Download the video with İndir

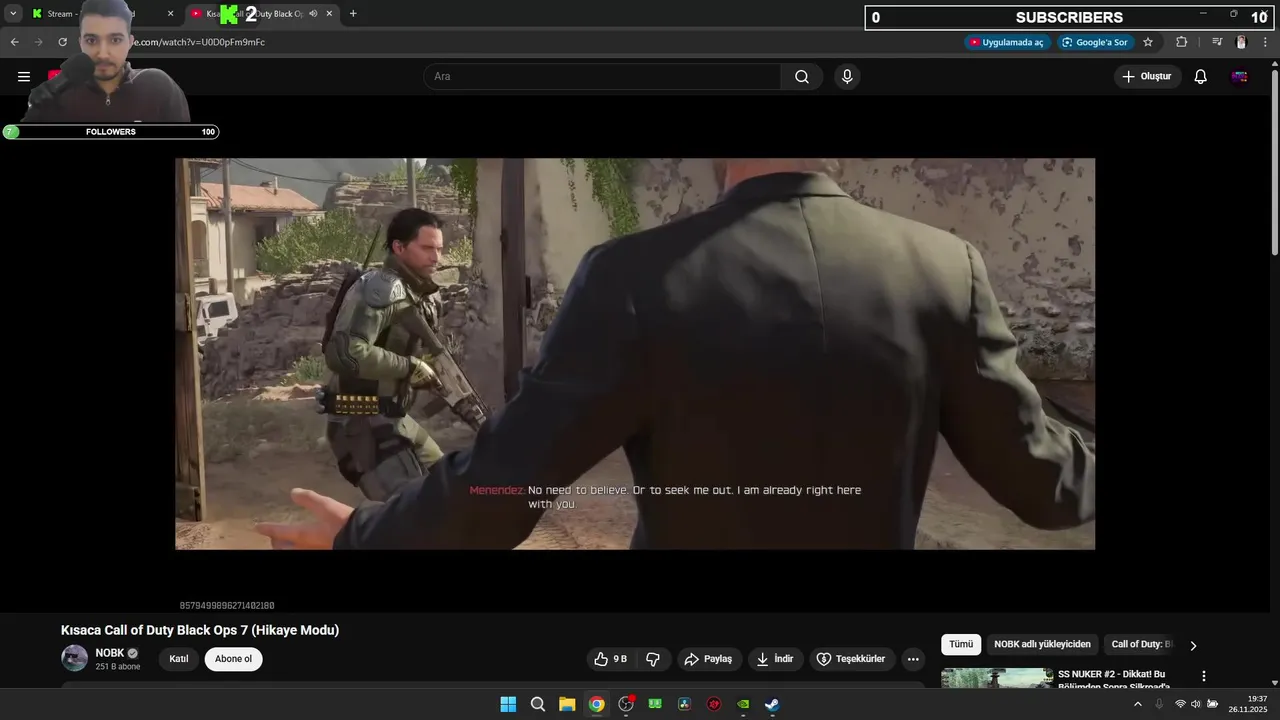pyautogui.click(x=775, y=659)
